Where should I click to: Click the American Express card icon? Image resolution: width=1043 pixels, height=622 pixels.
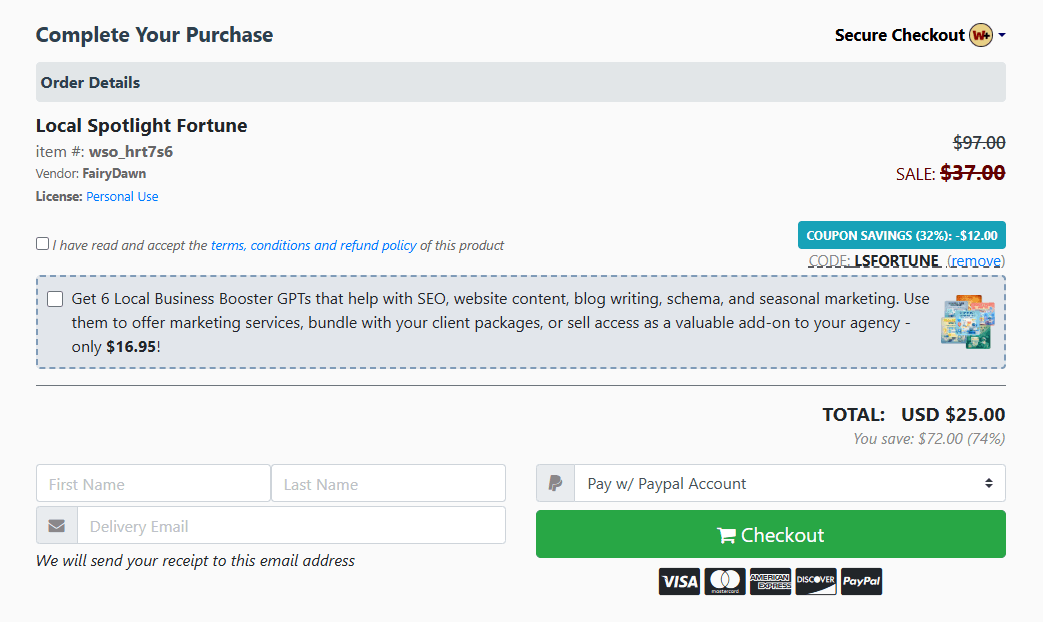[x=770, y=581]
